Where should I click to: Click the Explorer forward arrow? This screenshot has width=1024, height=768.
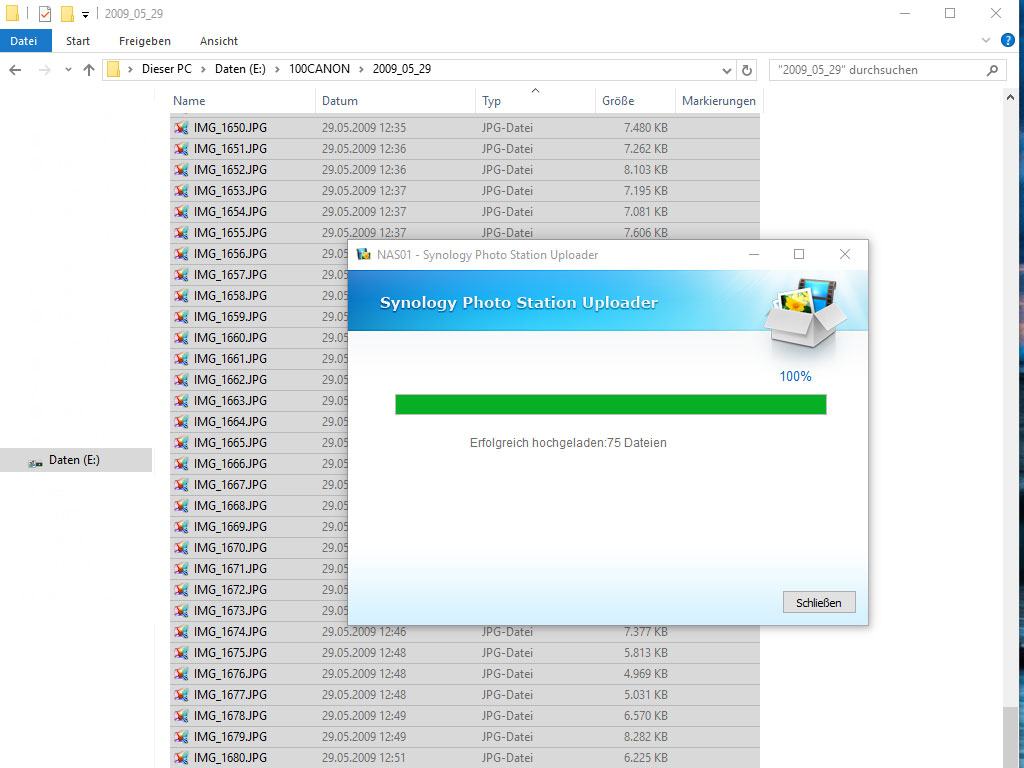coord(44,70)
